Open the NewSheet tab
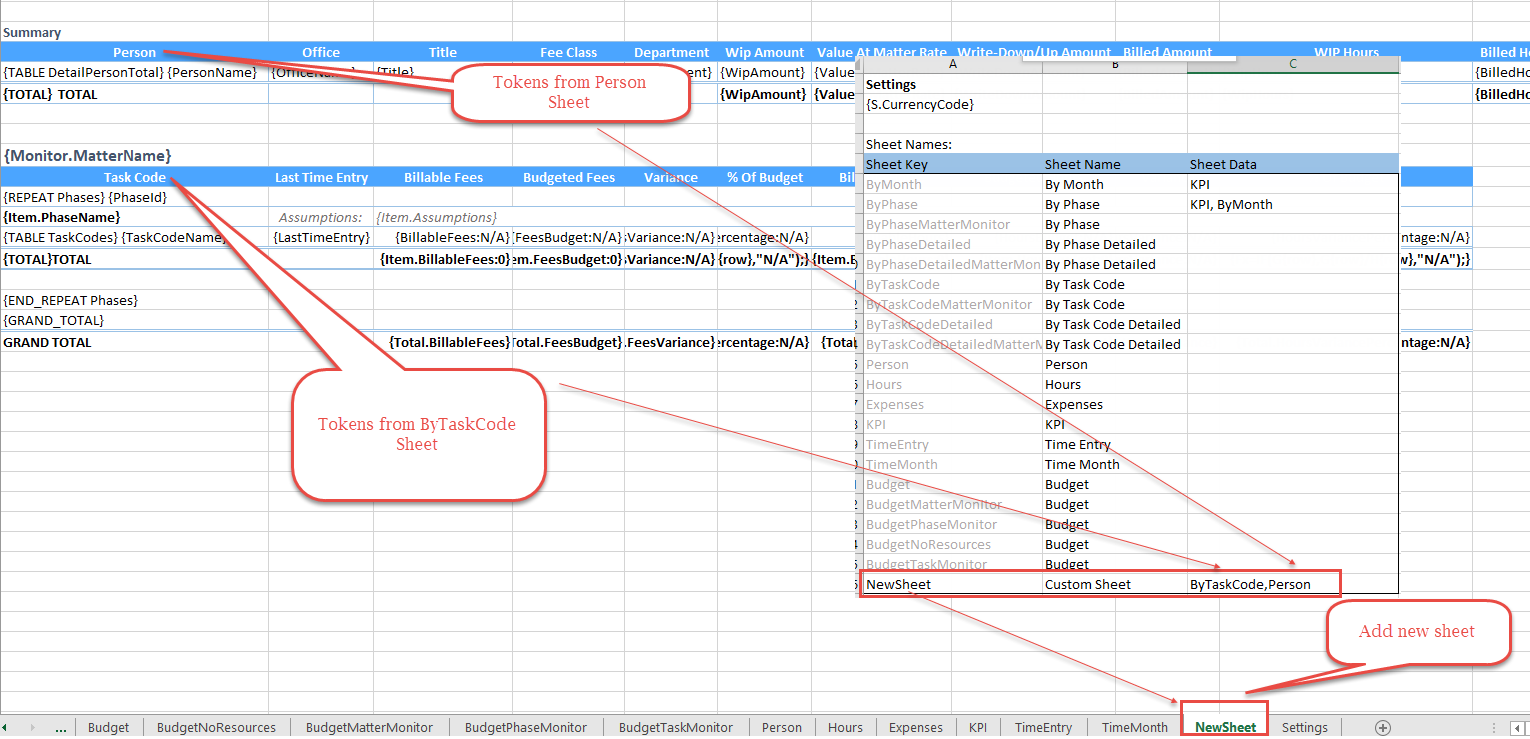The width and height of the screenshot is (1530, 739). [1225, 727]
